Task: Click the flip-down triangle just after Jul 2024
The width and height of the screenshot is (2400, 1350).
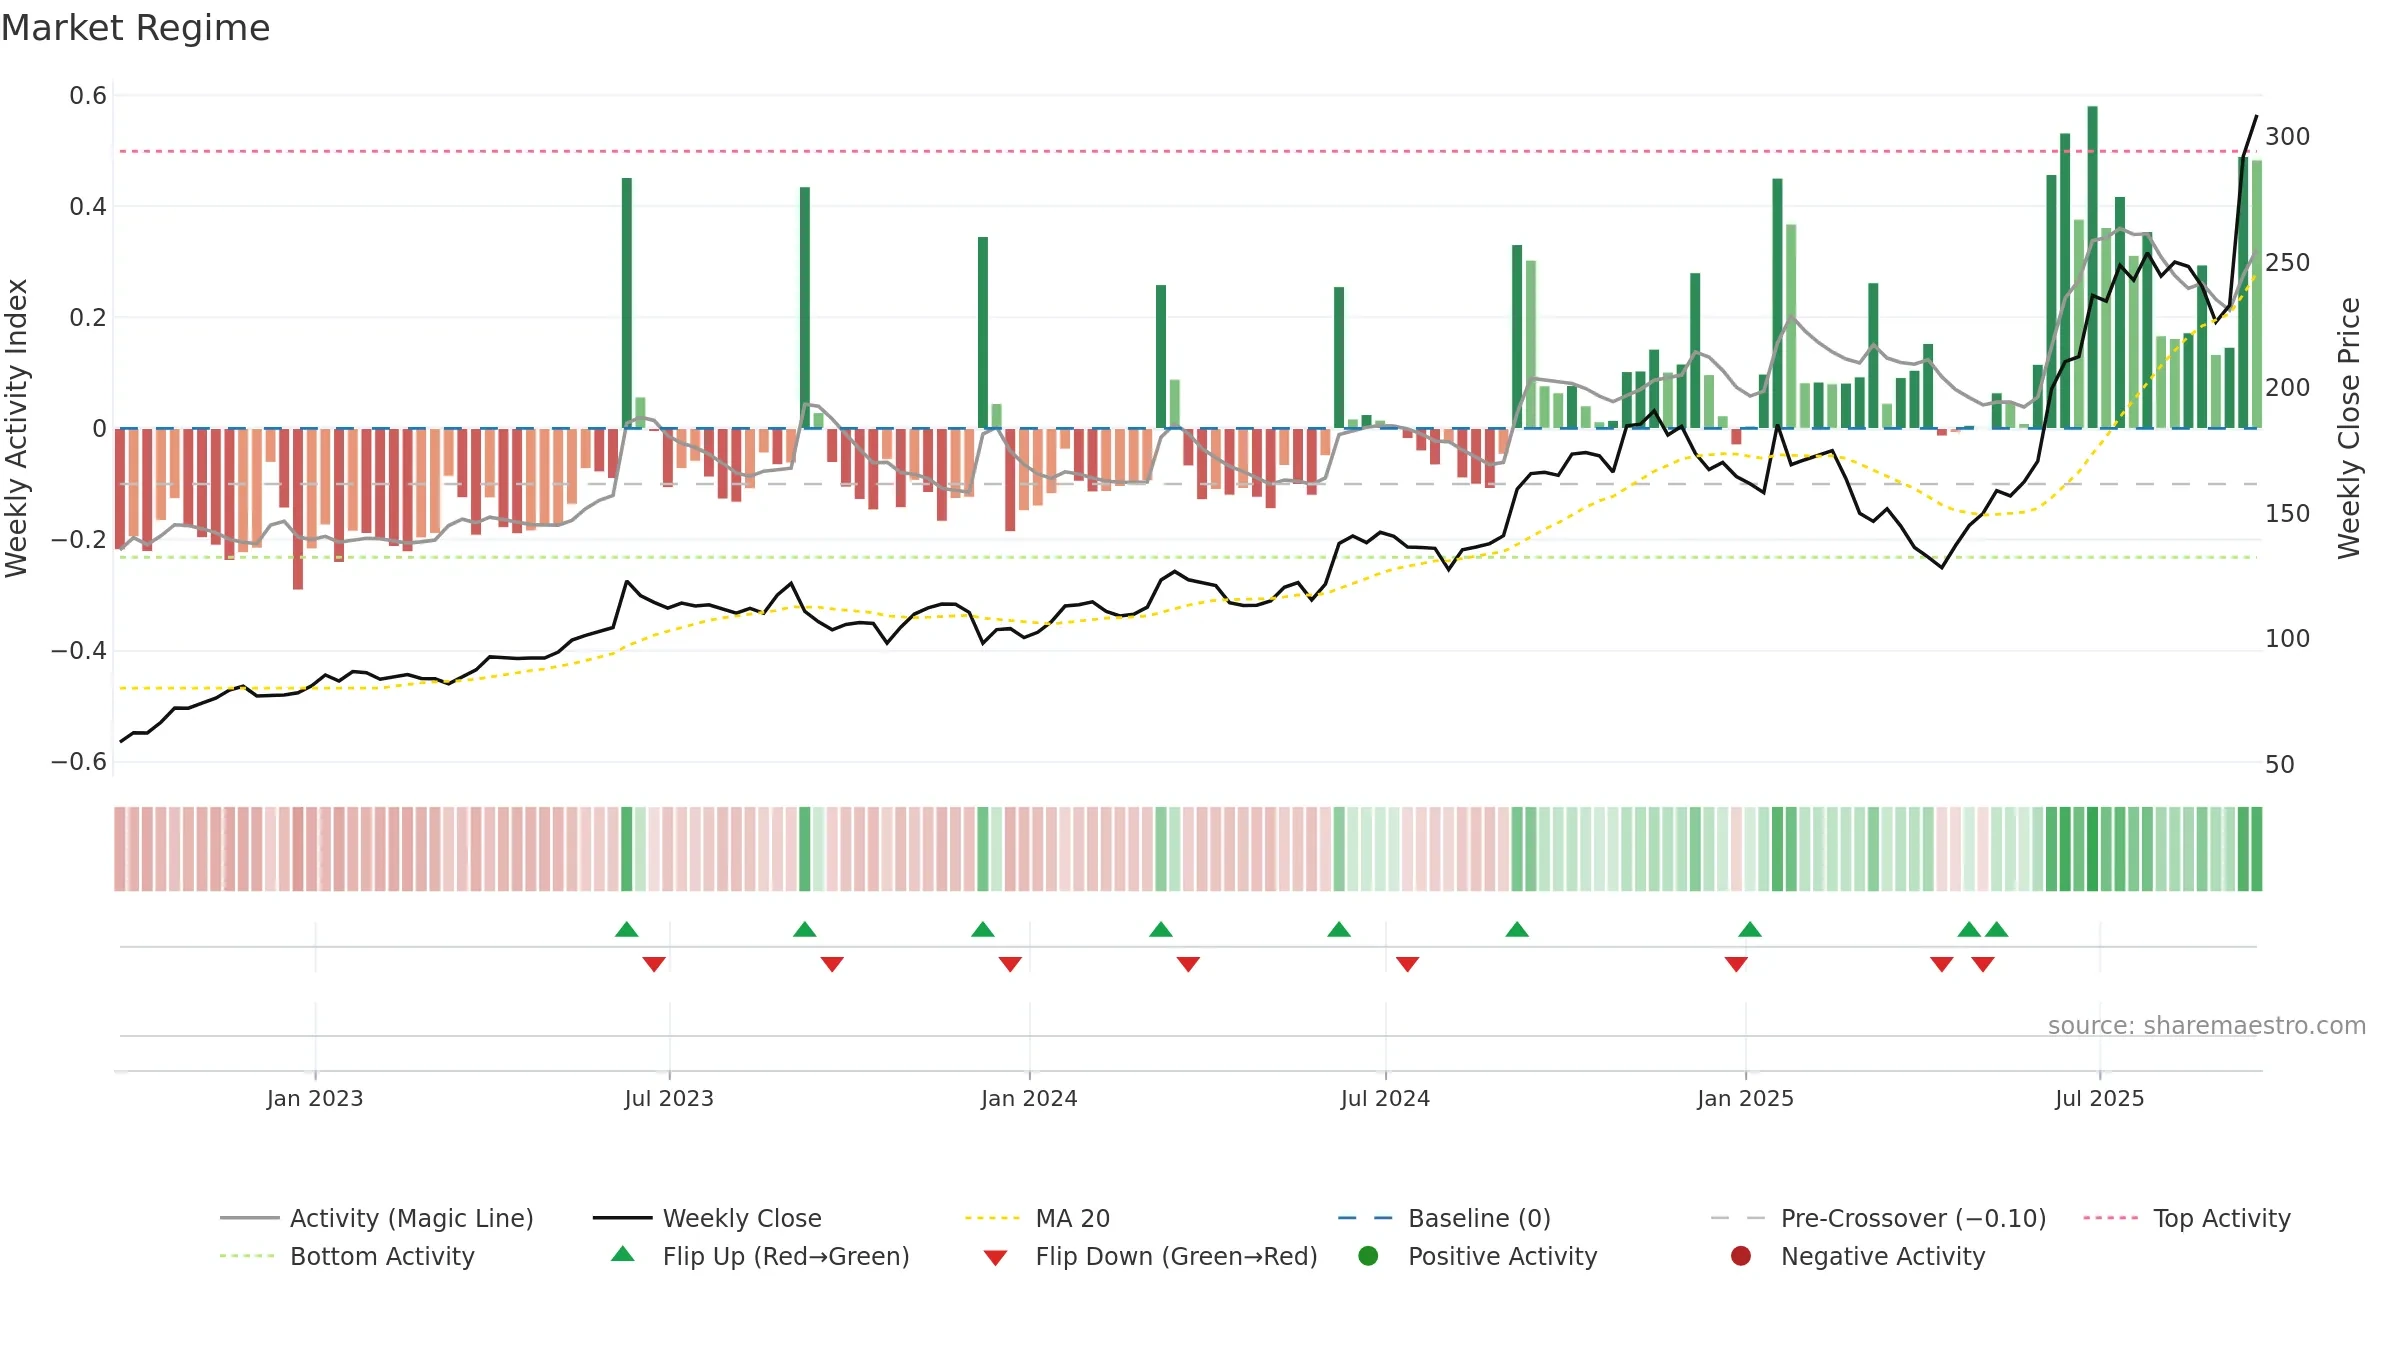Action: click(1408, 964)
